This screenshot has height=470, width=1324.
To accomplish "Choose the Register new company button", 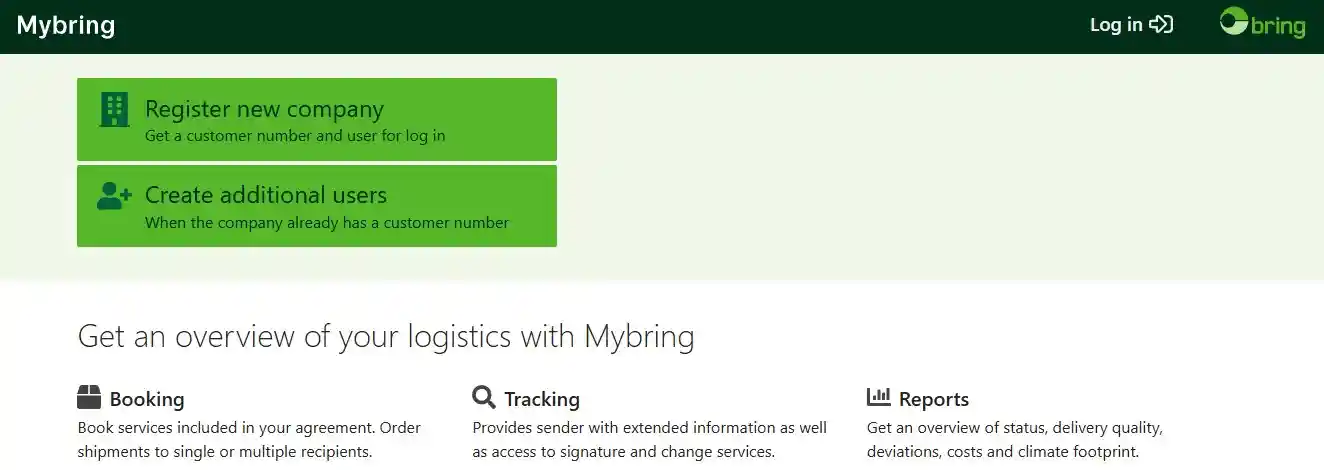I will 317,119.
